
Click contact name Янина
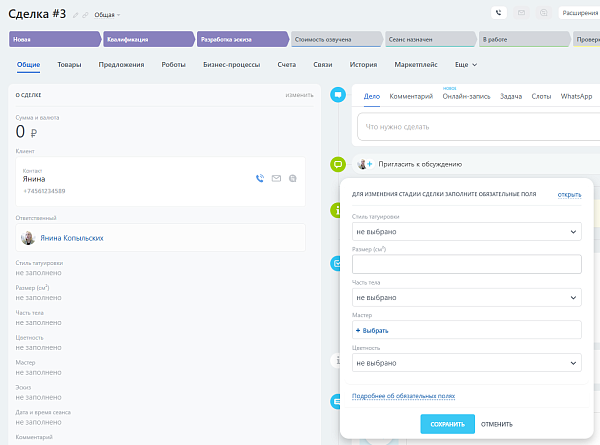pos(34,179)
